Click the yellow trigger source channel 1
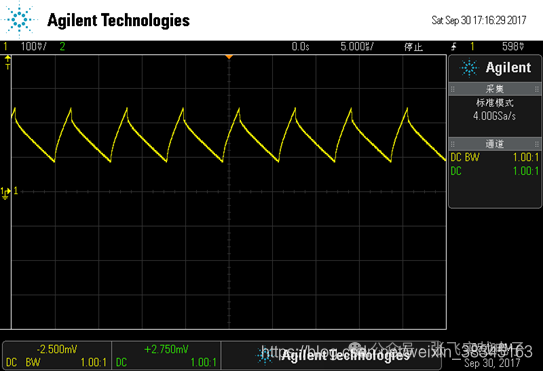The width and height of the screenshot is (543, 371). 472,46
